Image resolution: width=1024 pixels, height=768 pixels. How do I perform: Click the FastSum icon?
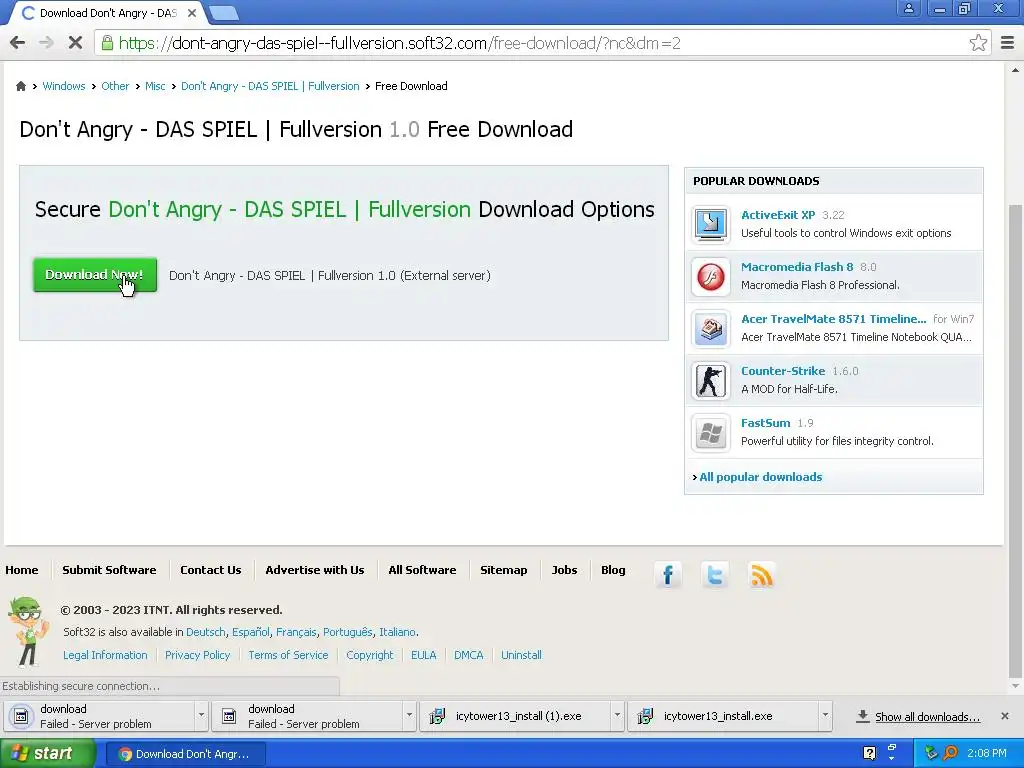711,432
